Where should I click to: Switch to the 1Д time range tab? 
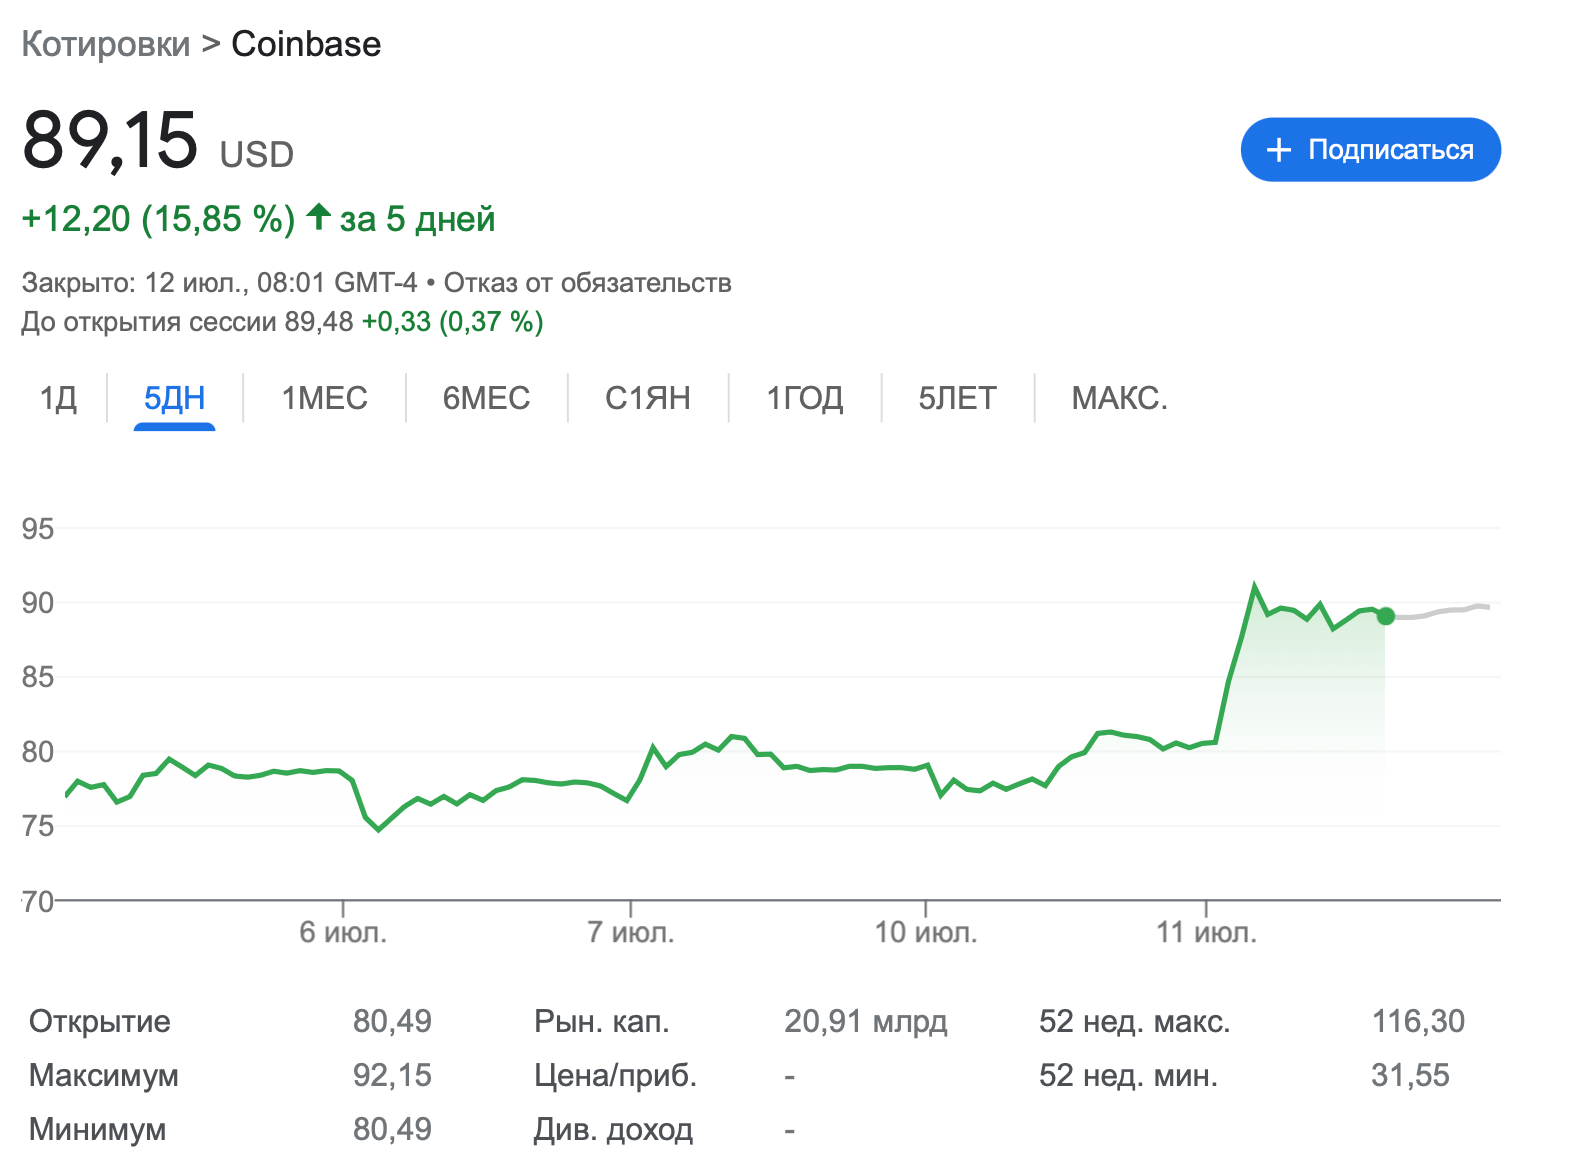pyautogui.click(x=58, y=398)
